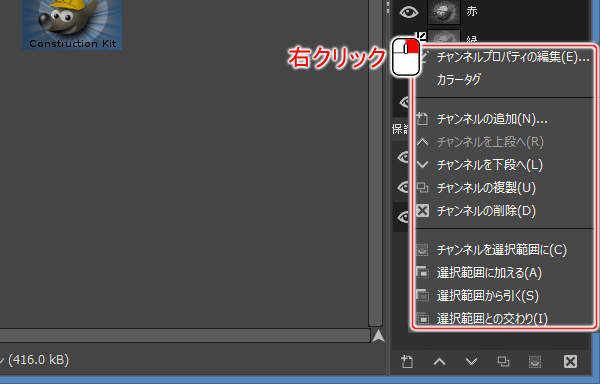Screen dimensions: 600x384
Task: Click the canvas horizontal scrollbar
Action: pos(185,336)
